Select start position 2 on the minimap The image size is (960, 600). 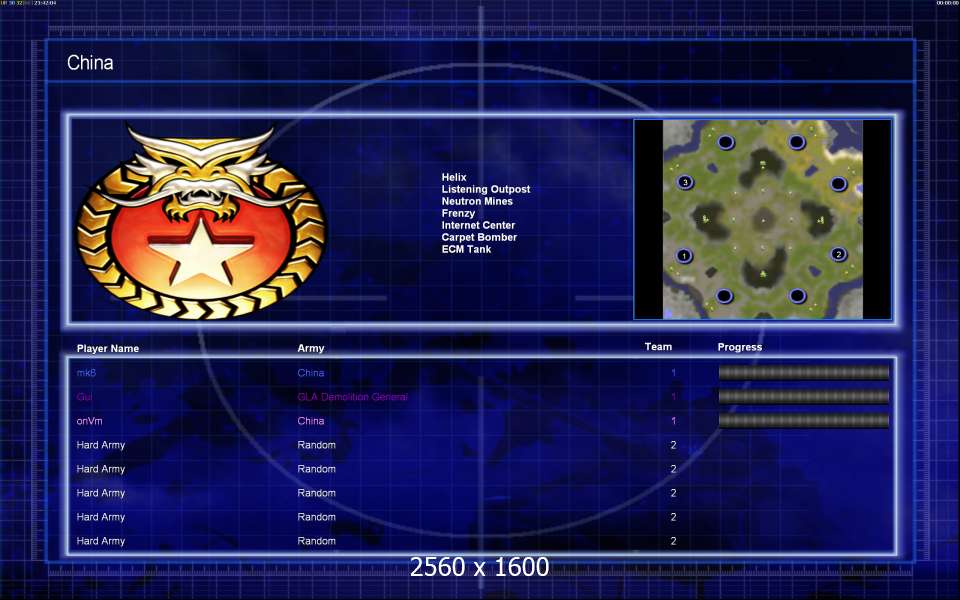[x=838, y=253]
